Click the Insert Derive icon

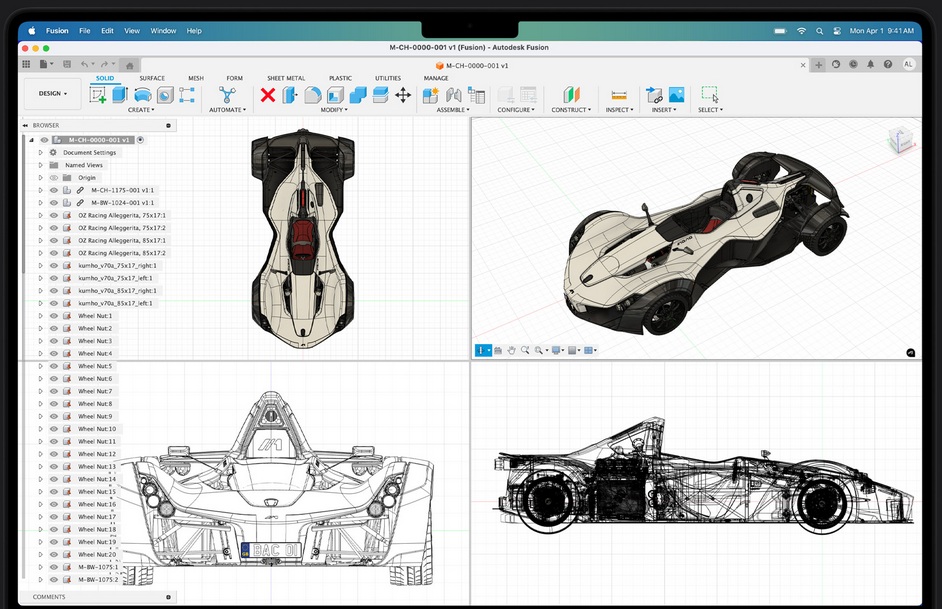coord(654,94)
